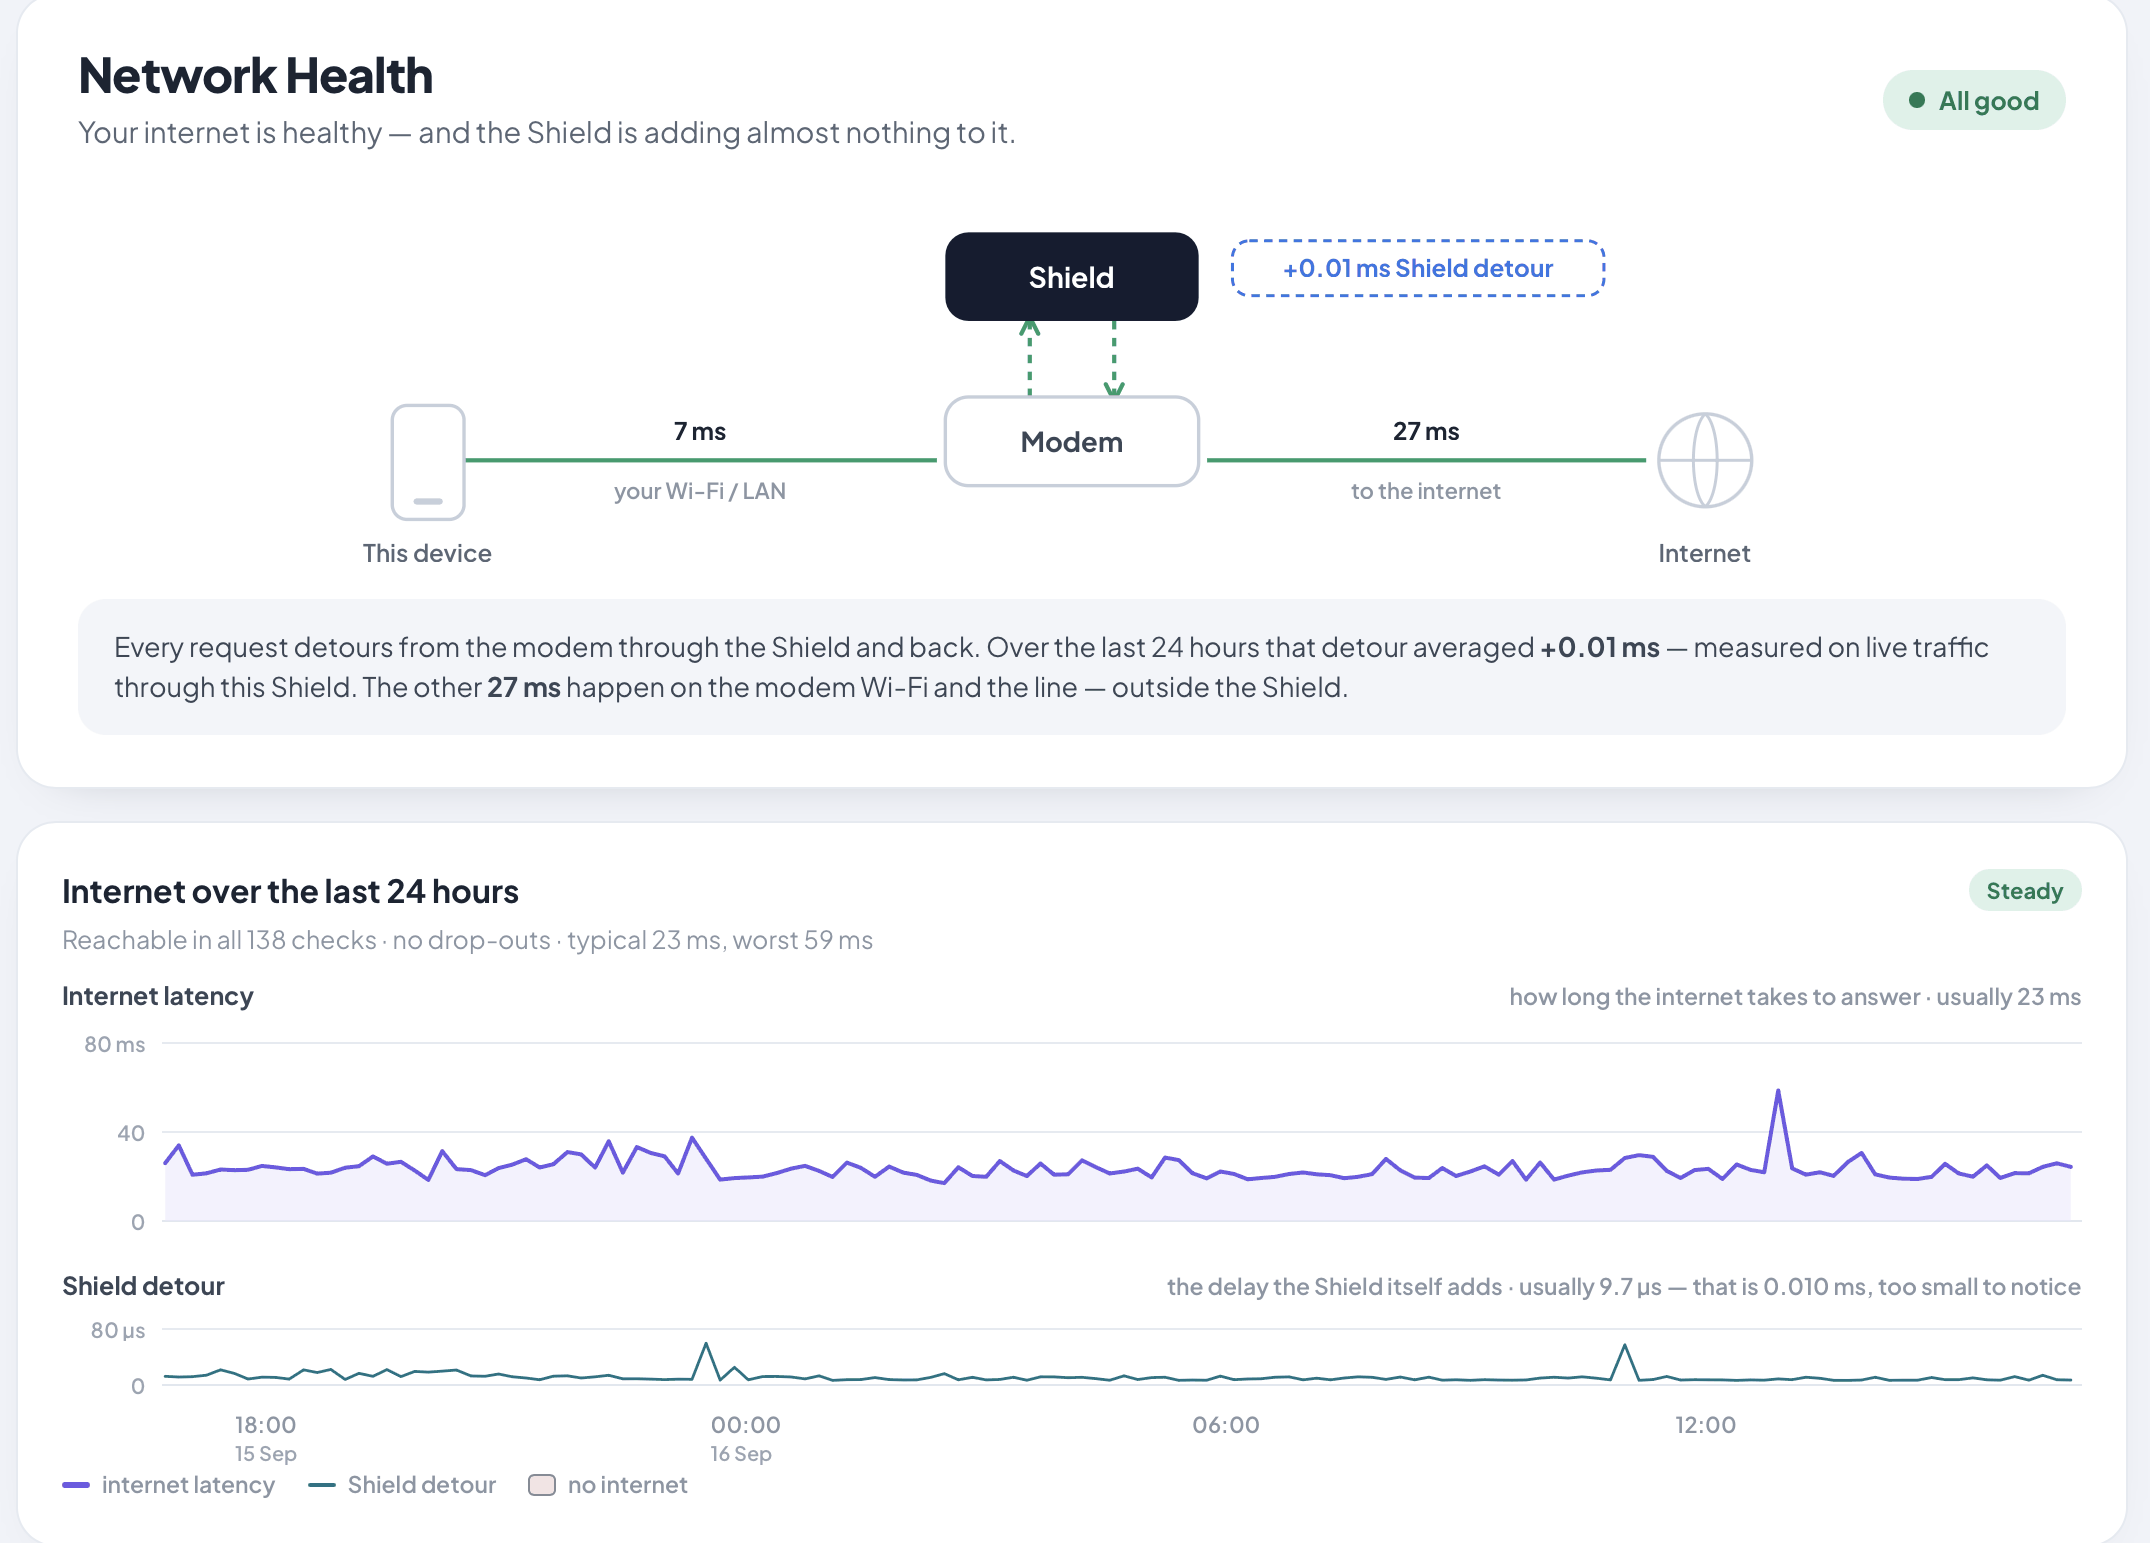
Task: Click the This device phone icon
Action: (428, 462)
